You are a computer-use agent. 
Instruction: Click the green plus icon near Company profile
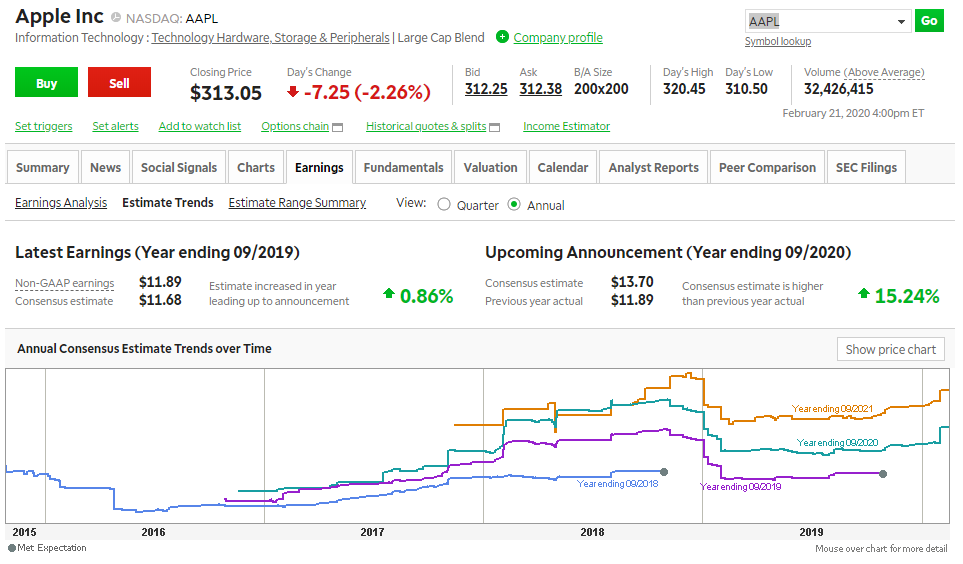[x=502, y=37]
